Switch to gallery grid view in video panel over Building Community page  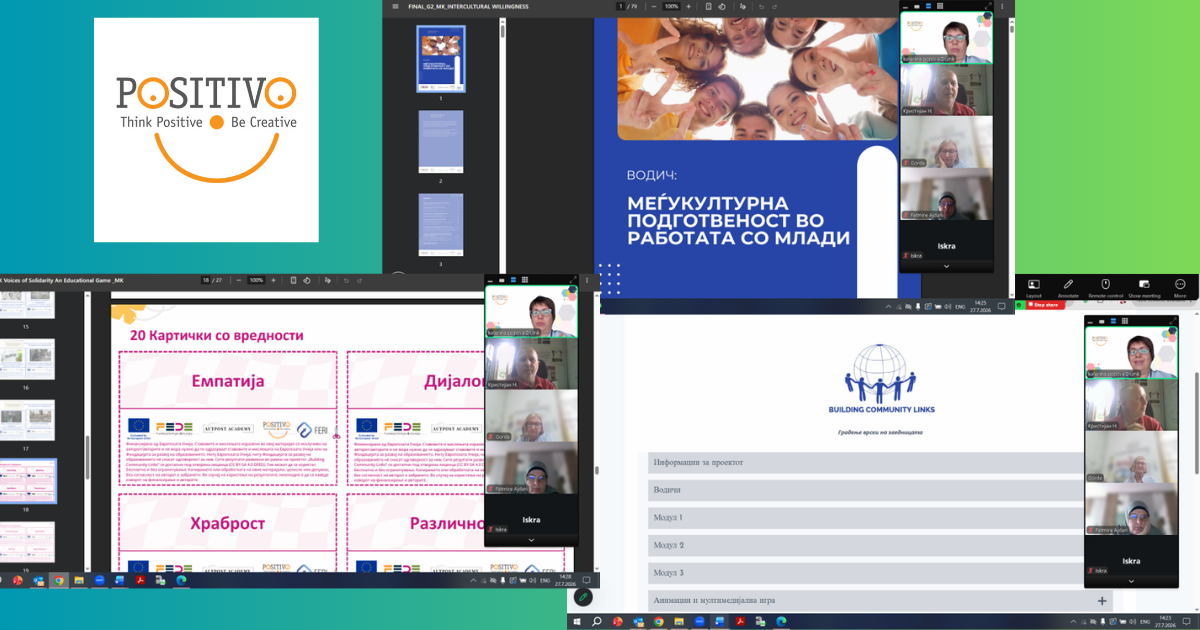pos(1125,321)
